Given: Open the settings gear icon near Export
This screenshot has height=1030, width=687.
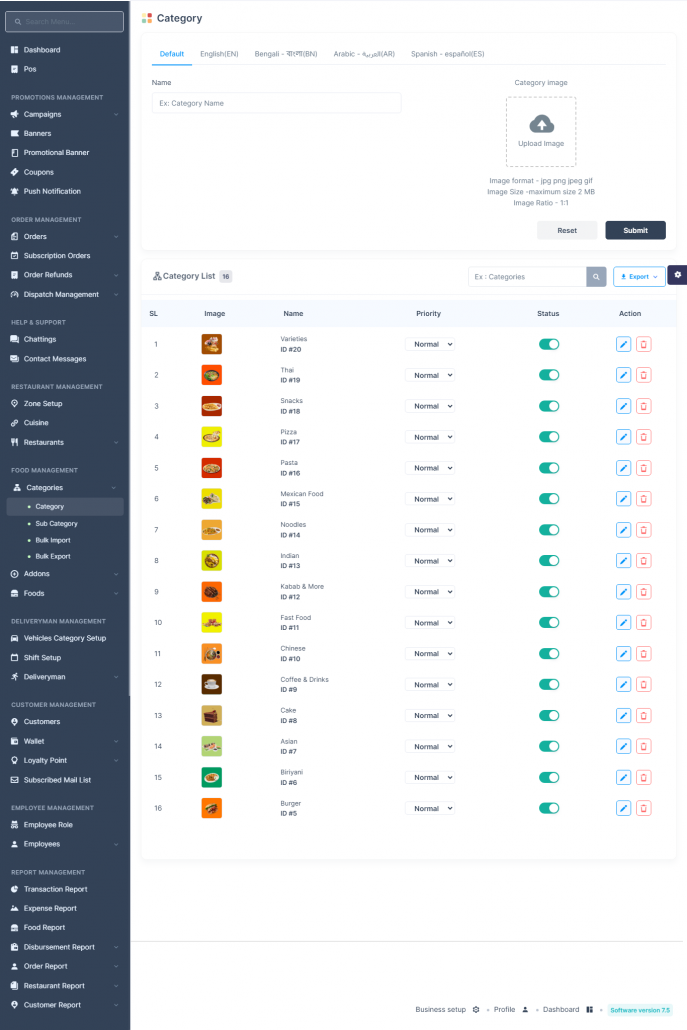Looking at the screenshot, I should 677,275.
